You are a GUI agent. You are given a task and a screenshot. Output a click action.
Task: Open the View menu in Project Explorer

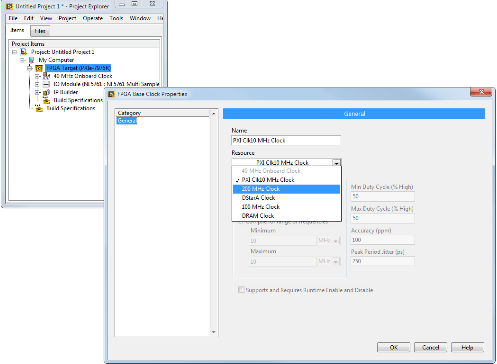[x=46, y=18]
